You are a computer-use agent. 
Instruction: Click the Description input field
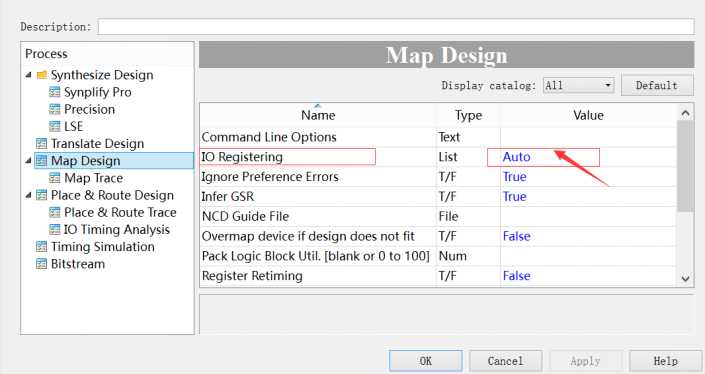click(x=396, y=27)
